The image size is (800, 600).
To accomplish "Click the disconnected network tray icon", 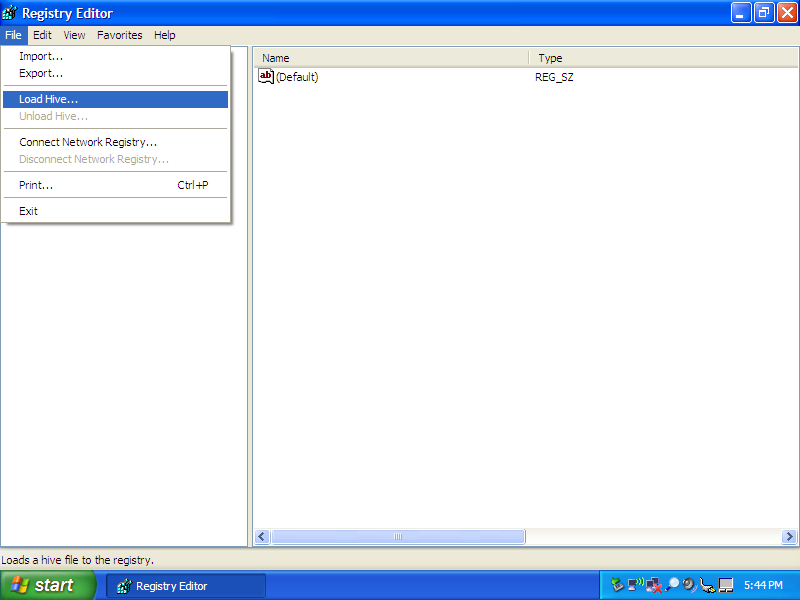I will tap(654, 585).
